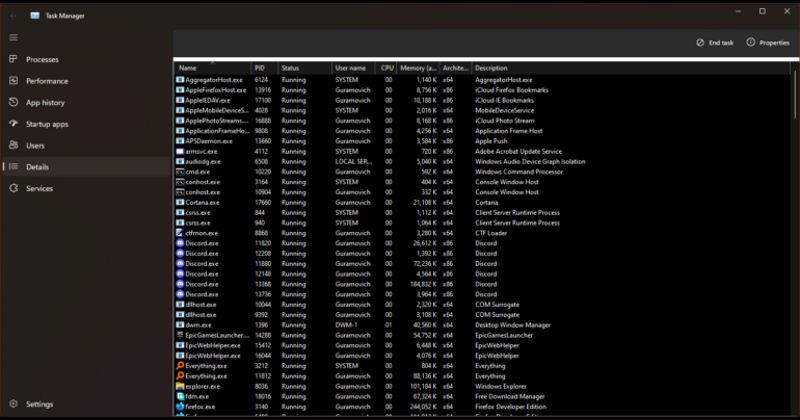Sort by the User name column
This screenshot has width=800, height=420.
point(353,68)
